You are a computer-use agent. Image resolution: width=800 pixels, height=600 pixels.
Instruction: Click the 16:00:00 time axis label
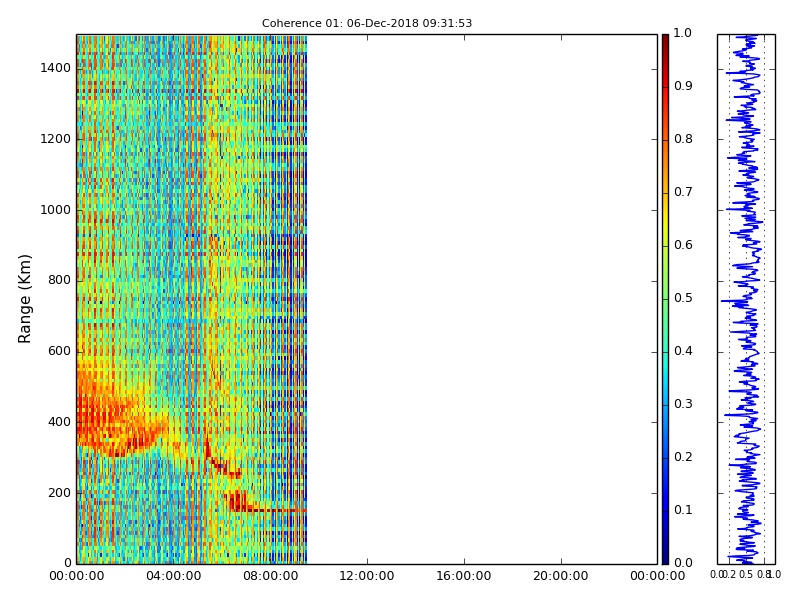(x=464, y=576)
